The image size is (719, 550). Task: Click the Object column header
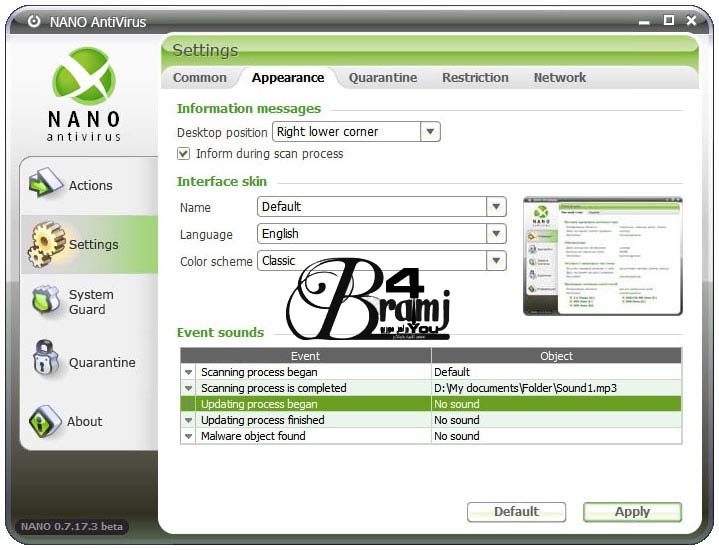coord(556,356)
